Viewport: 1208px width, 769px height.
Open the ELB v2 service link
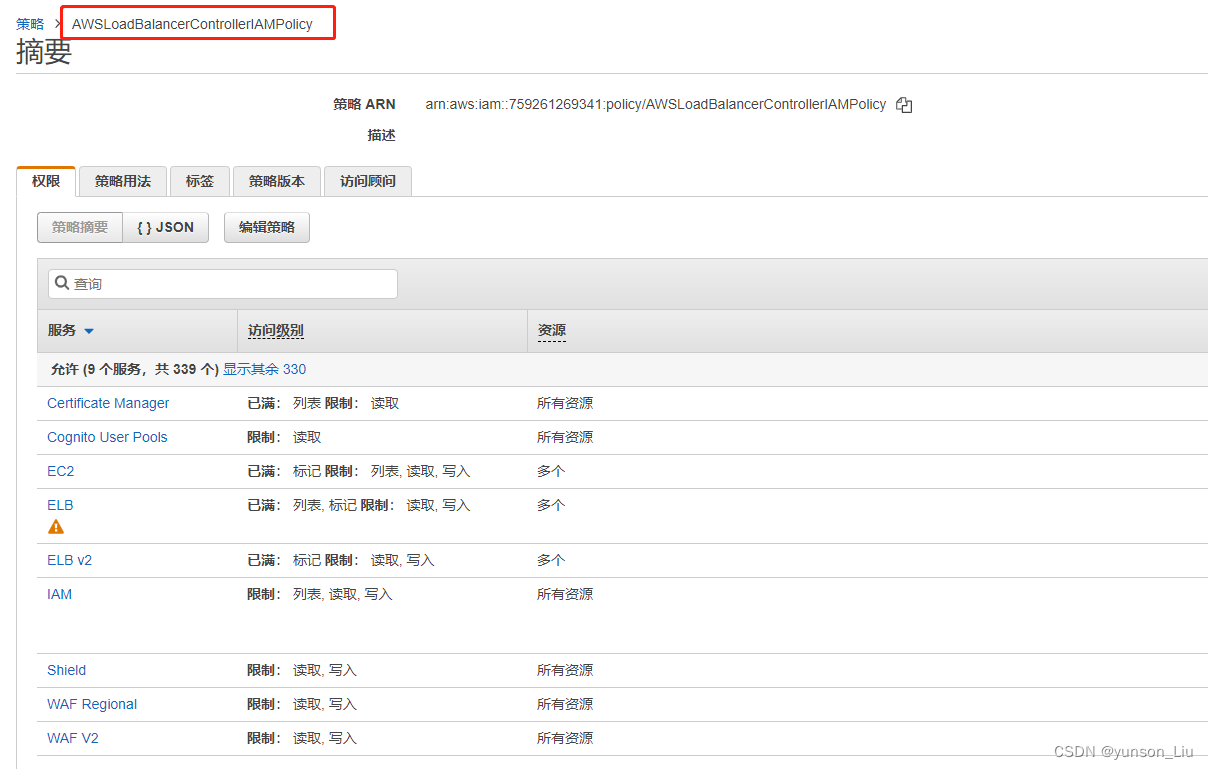(x=69, y=560)
